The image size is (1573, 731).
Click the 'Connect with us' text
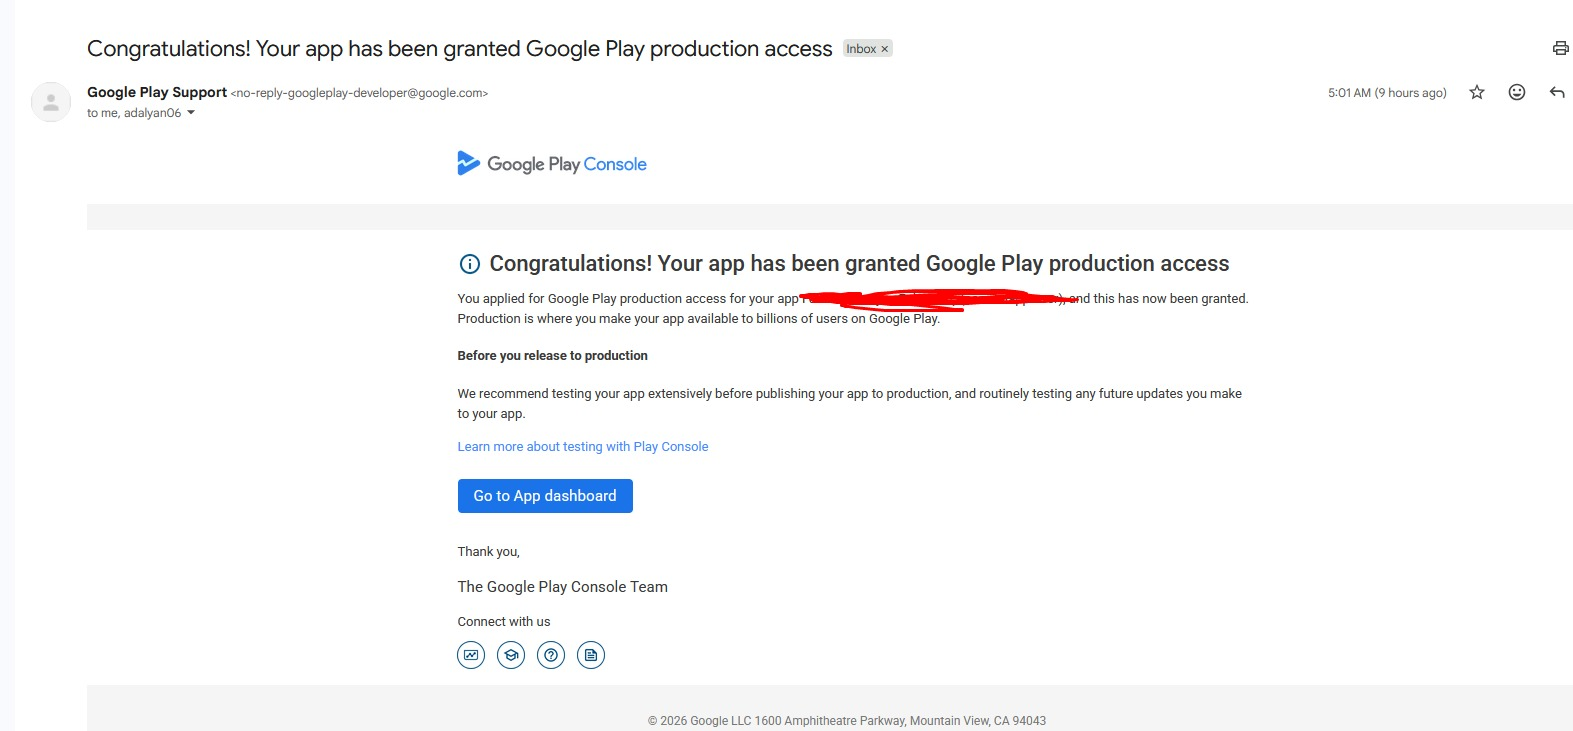click(x=504, y=622)
